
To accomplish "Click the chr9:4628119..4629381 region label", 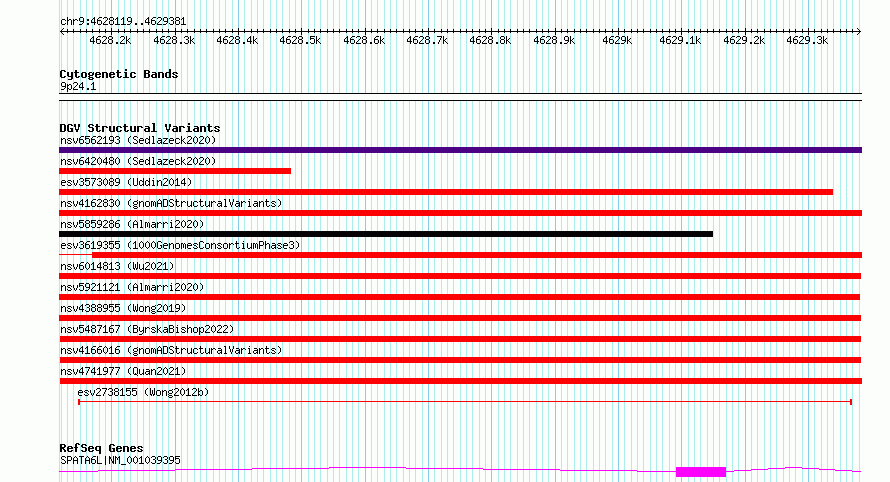I will (x=123, y=21).
